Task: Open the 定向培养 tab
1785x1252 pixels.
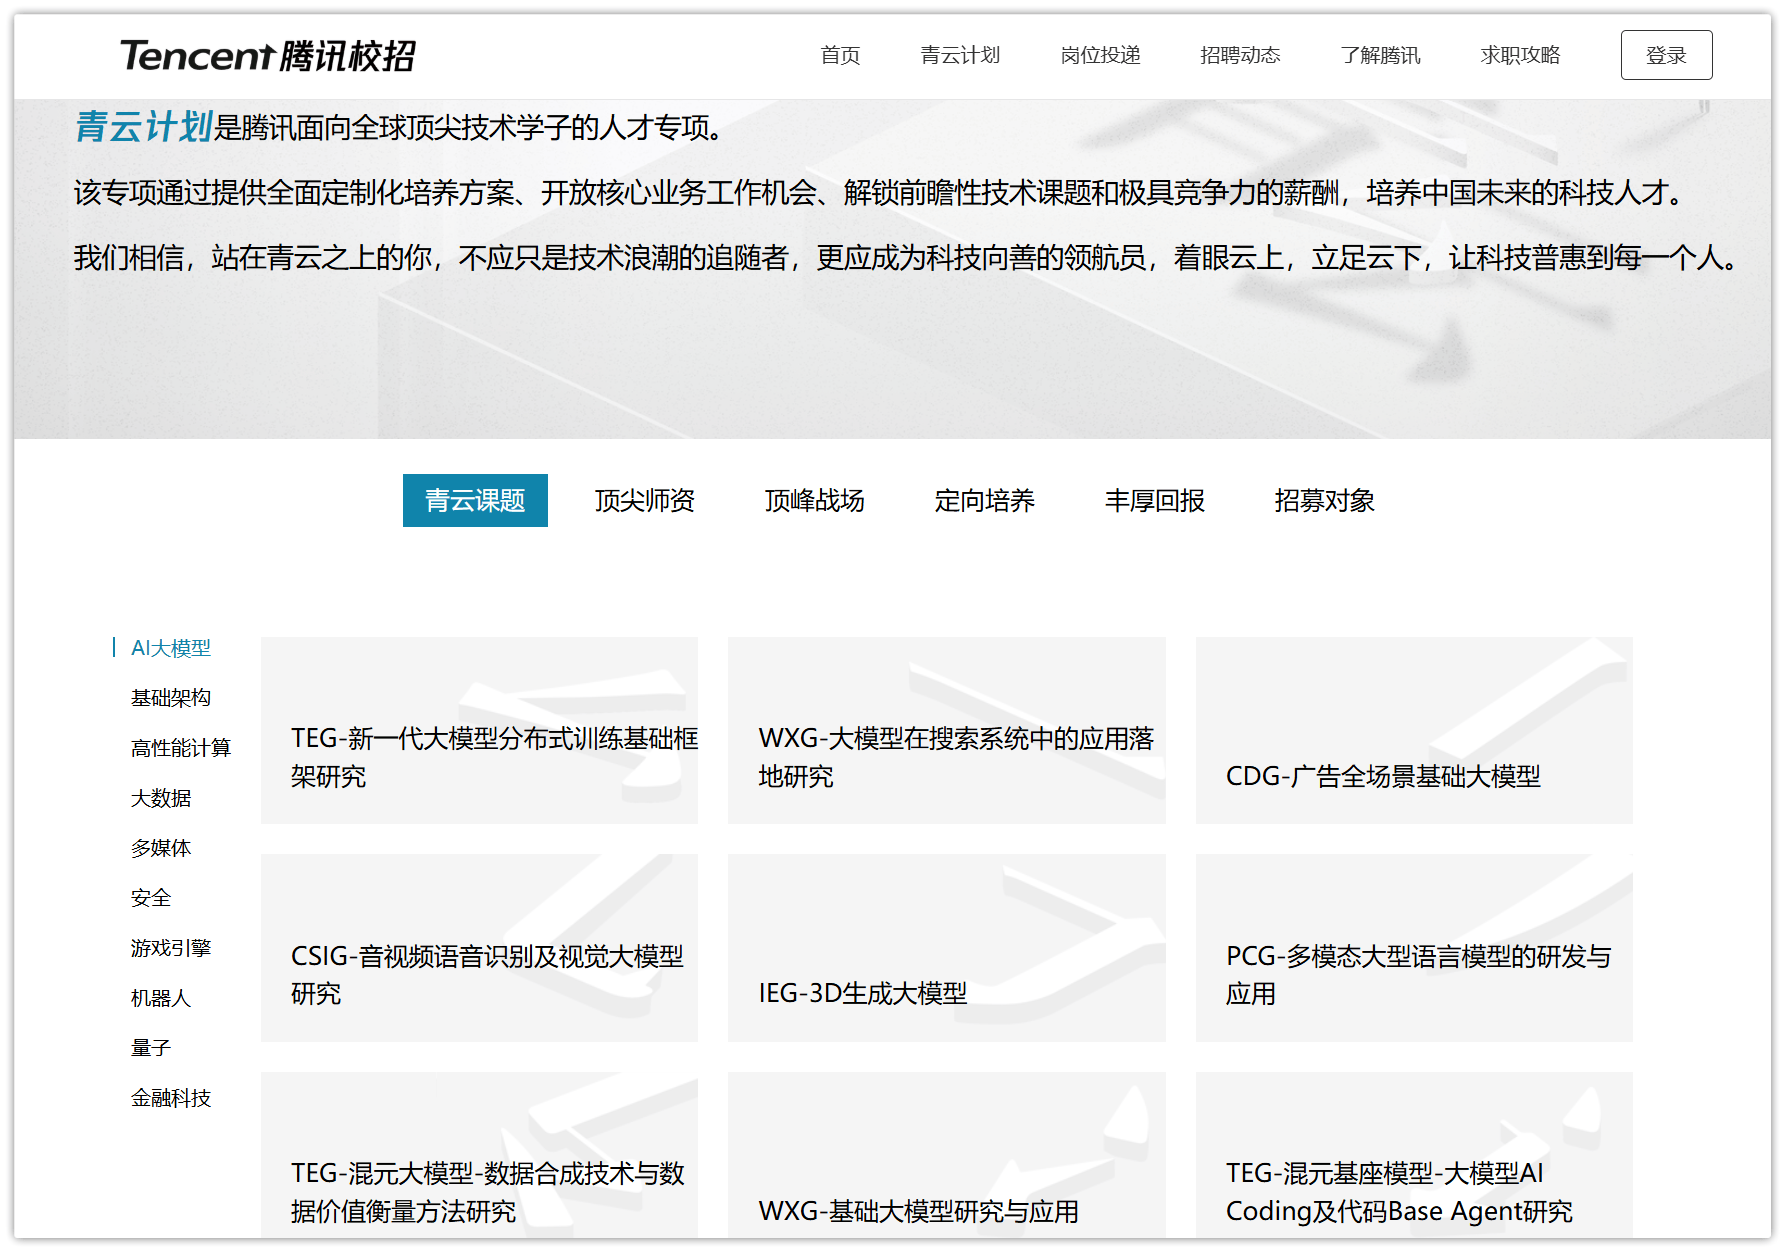Action: (985, 500)
